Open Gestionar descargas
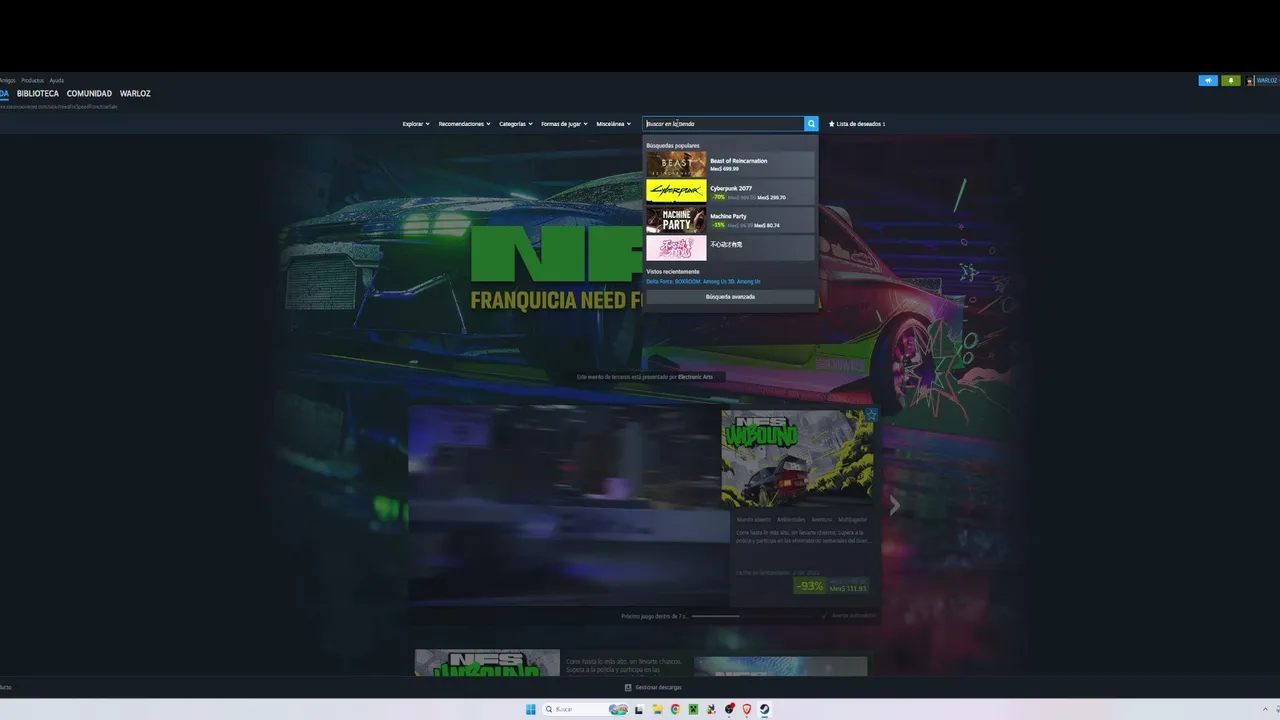Screen dimensions: 1280x720 pos(653,688)
